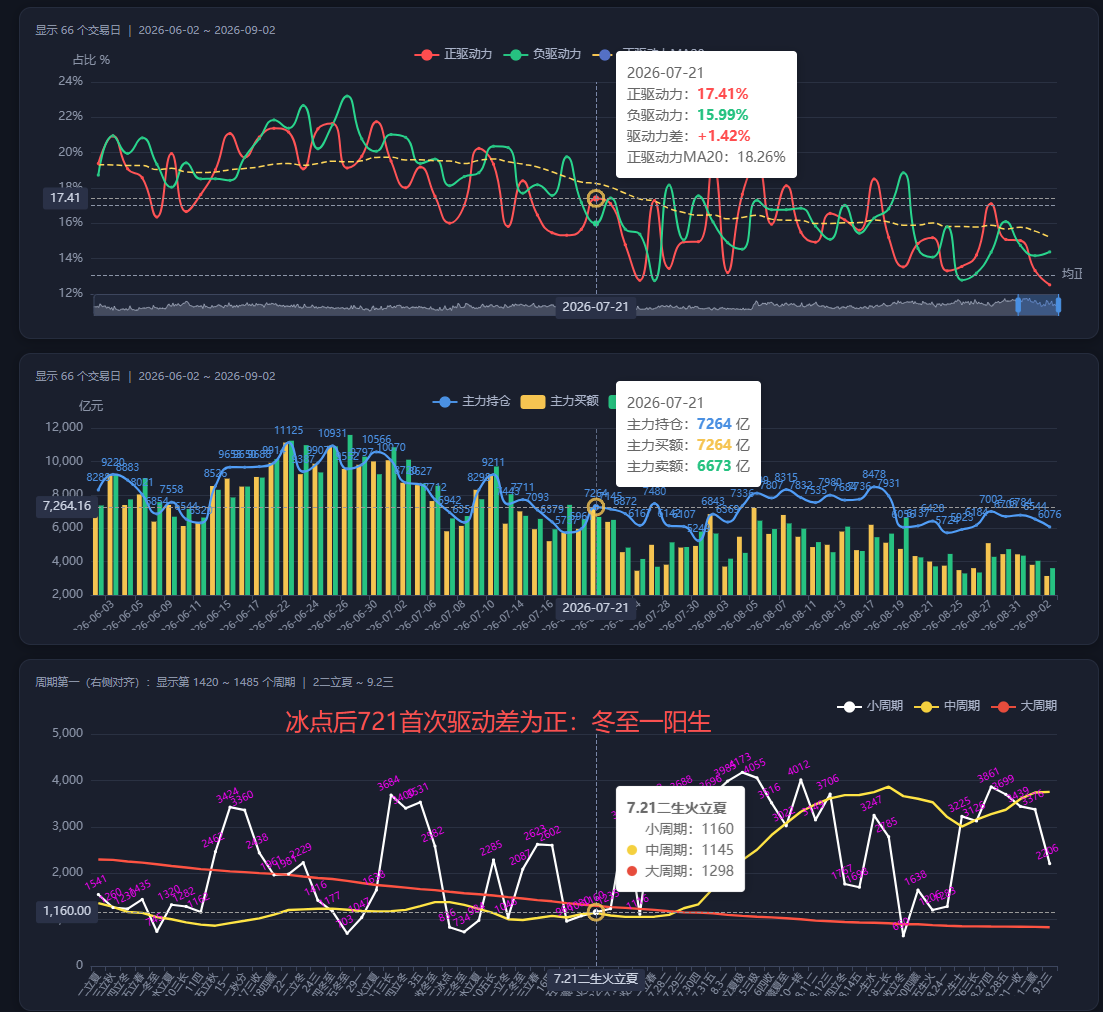Image resolution: width=1103 pixels, height=1012 pixels.
Task: Click the 10566 data label
Action: pyautogui.click(x=376, y=440)
